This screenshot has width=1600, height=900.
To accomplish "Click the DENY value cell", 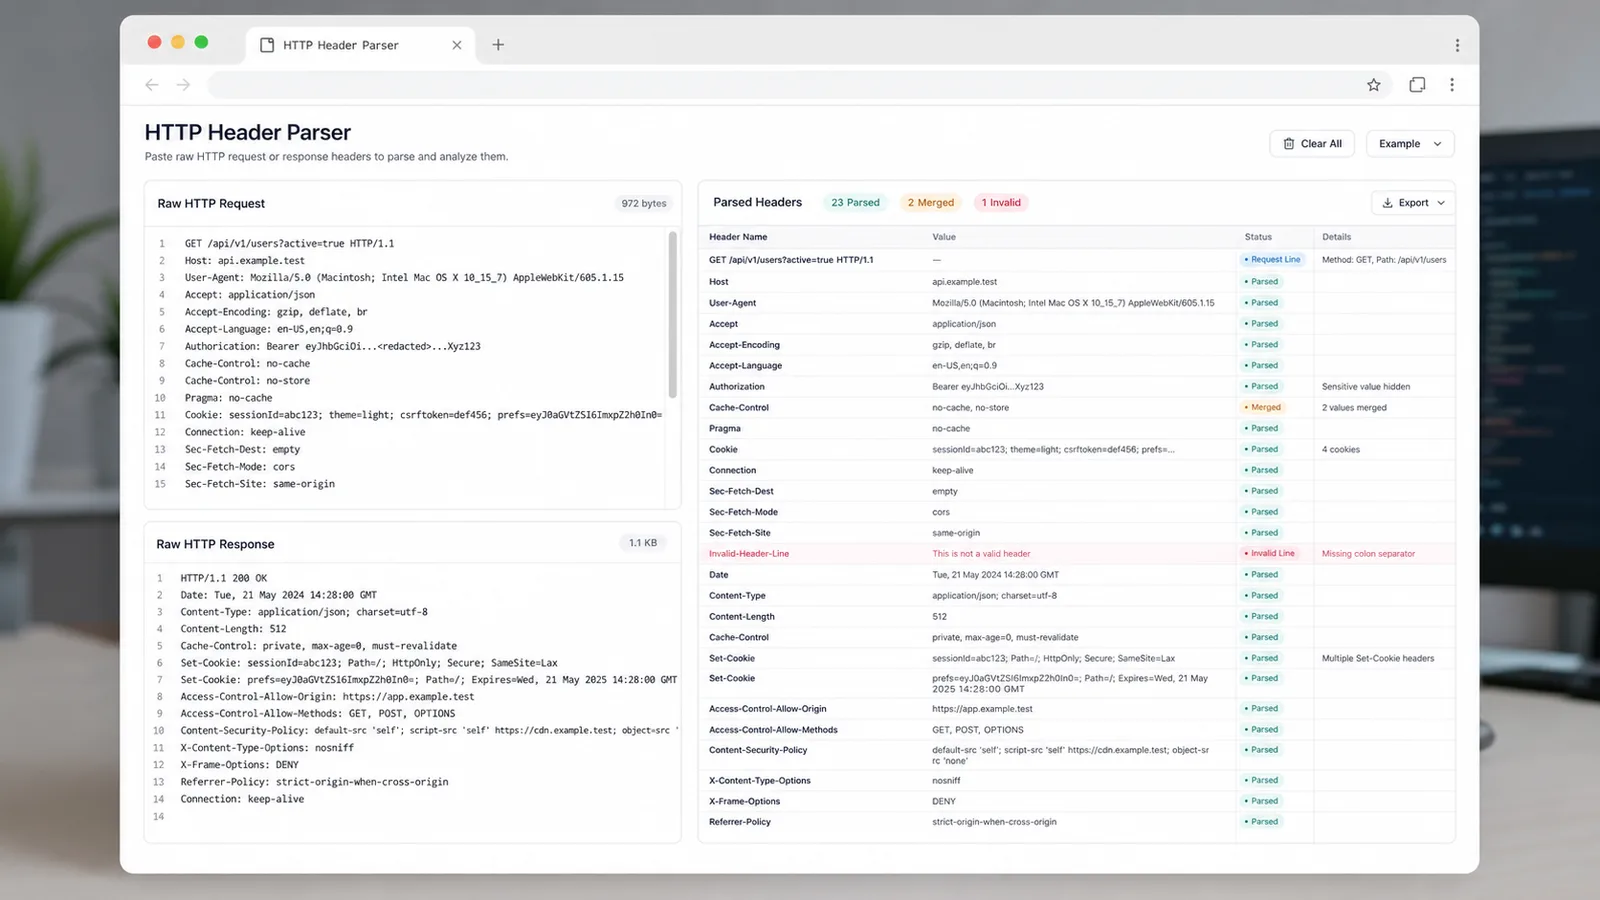I will pyautogui.click(x=944, y=802).
